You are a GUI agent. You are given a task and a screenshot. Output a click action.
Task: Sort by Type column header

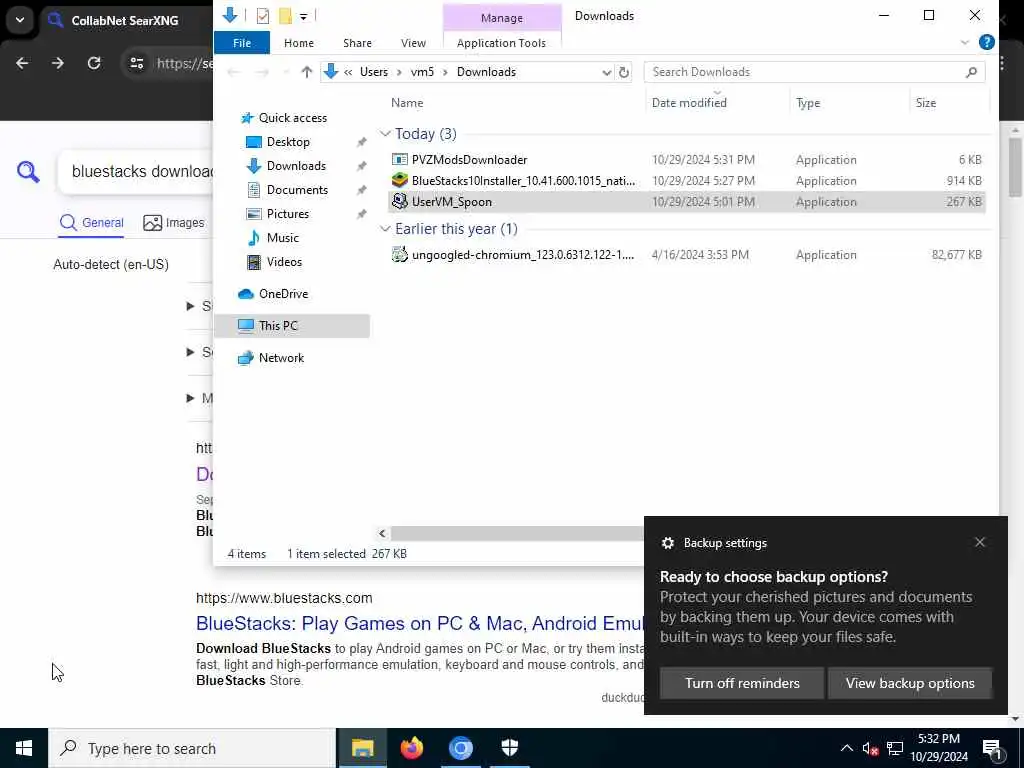click(808, 103)
